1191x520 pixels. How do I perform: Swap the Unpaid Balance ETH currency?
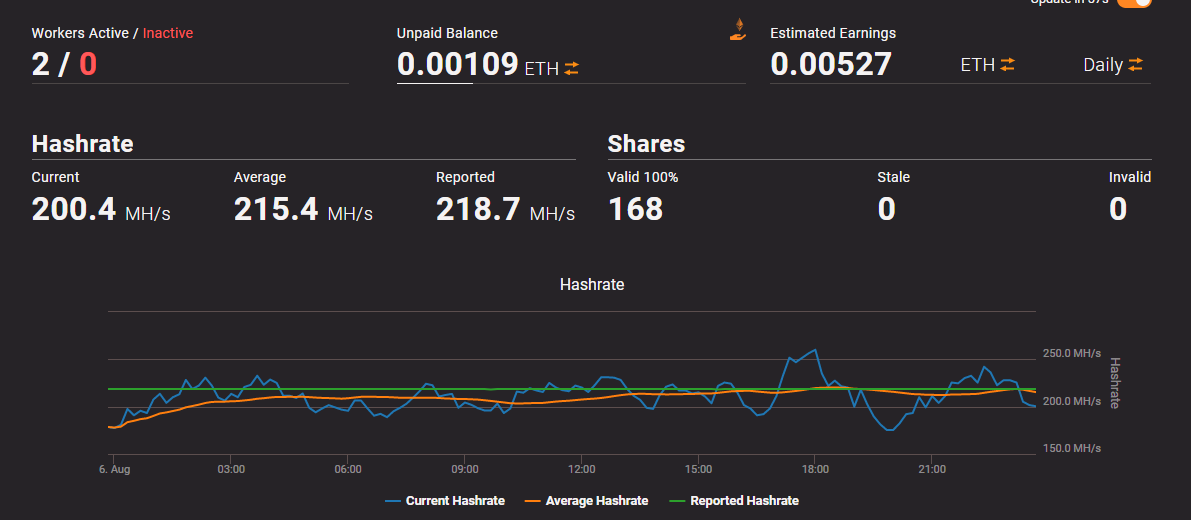point(571,68)
